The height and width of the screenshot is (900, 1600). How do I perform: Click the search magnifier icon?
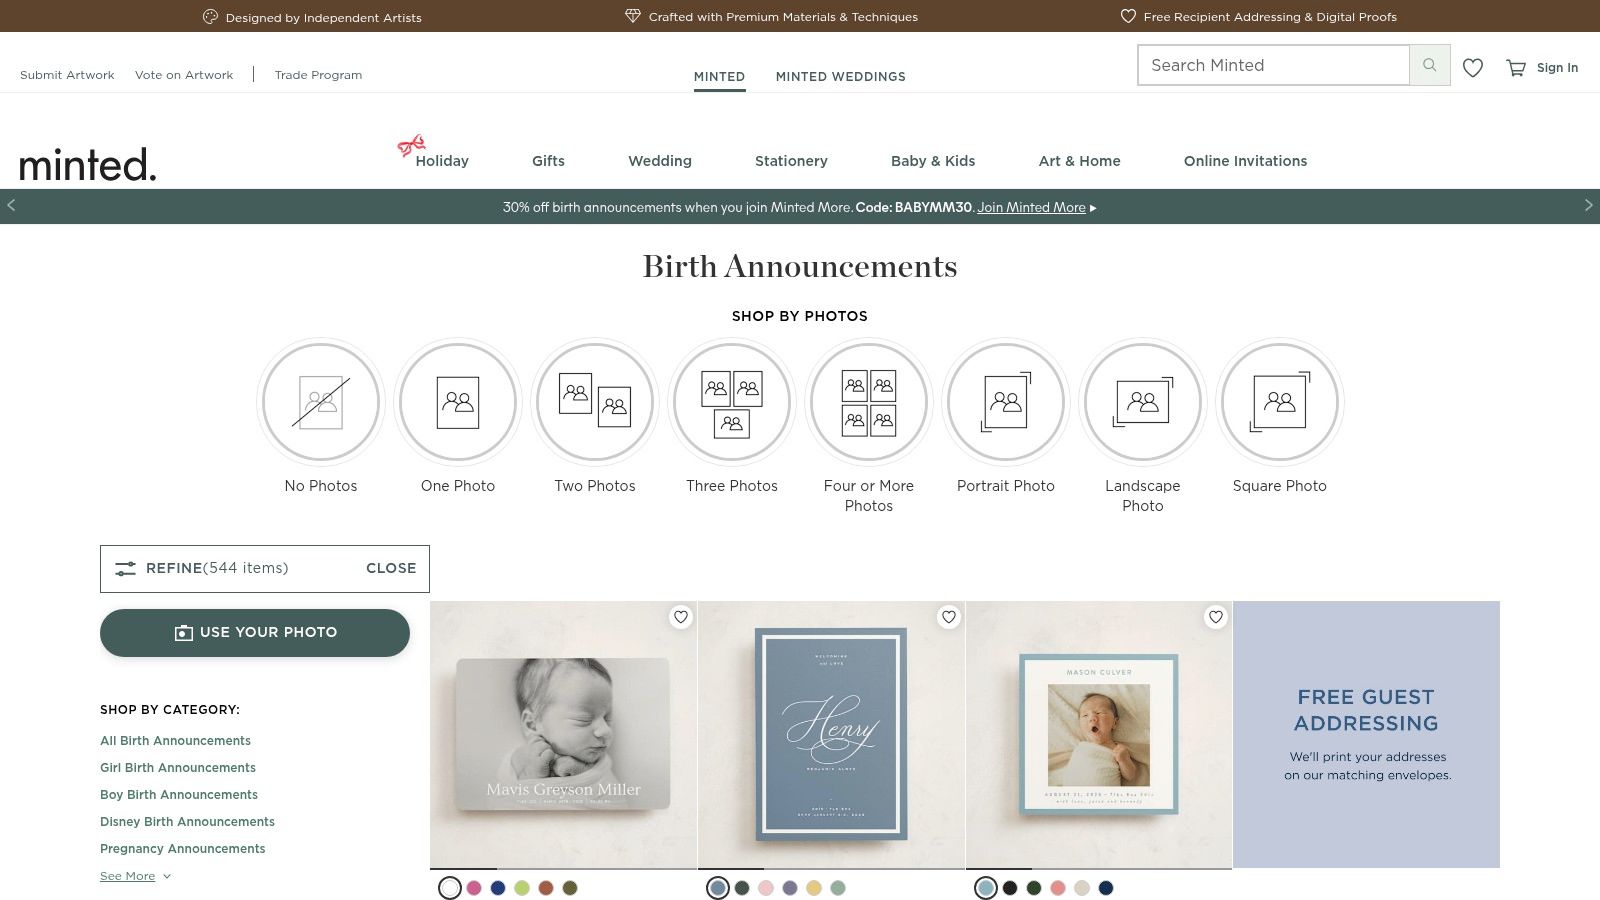click(1429, 65)
